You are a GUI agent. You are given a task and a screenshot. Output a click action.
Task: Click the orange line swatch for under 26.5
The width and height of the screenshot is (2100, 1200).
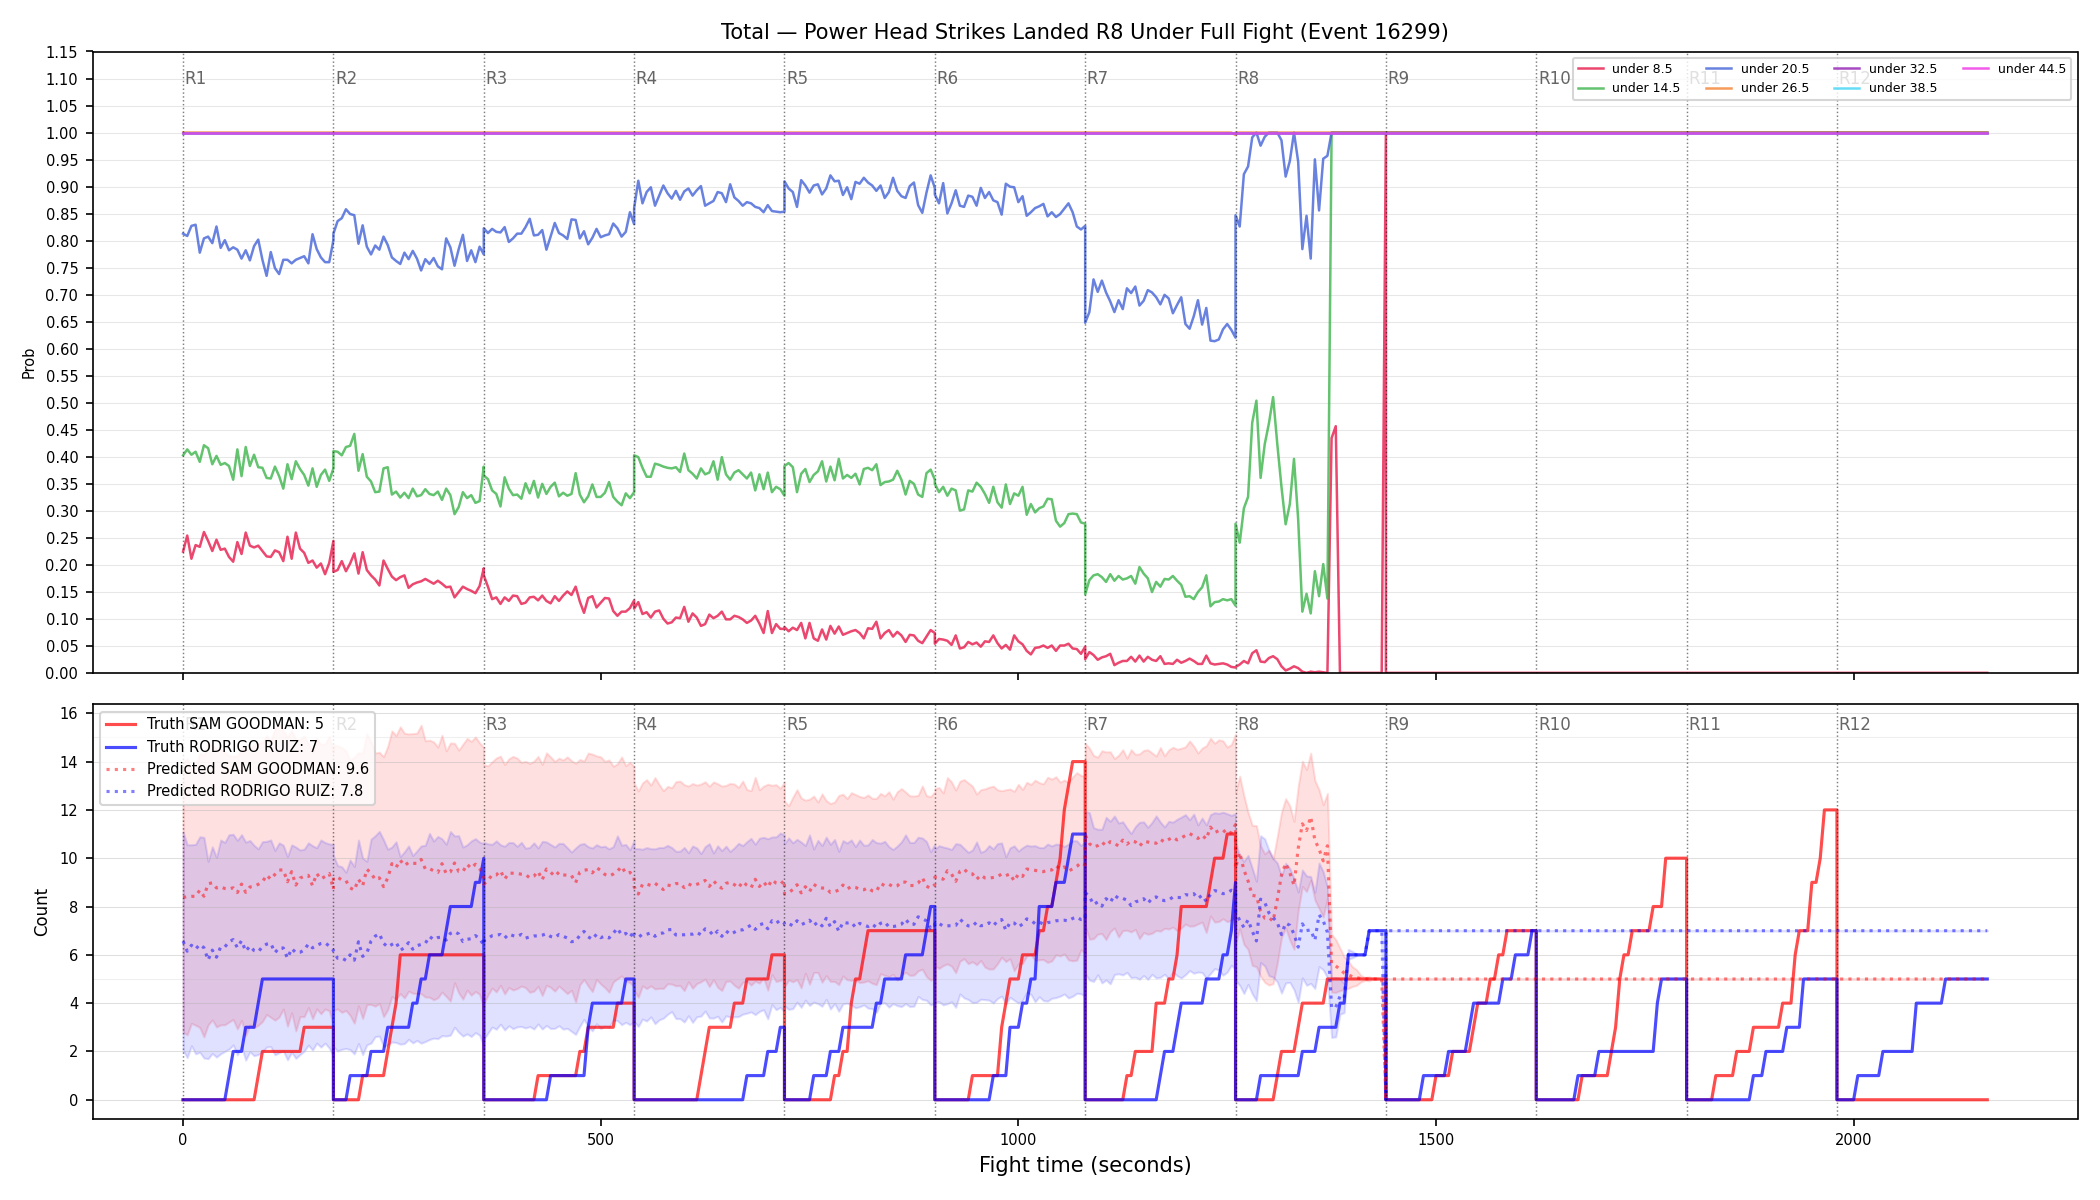1718,88
